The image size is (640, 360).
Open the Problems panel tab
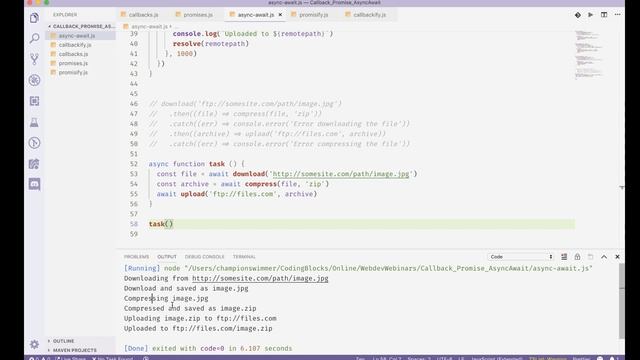click(136, 257)
